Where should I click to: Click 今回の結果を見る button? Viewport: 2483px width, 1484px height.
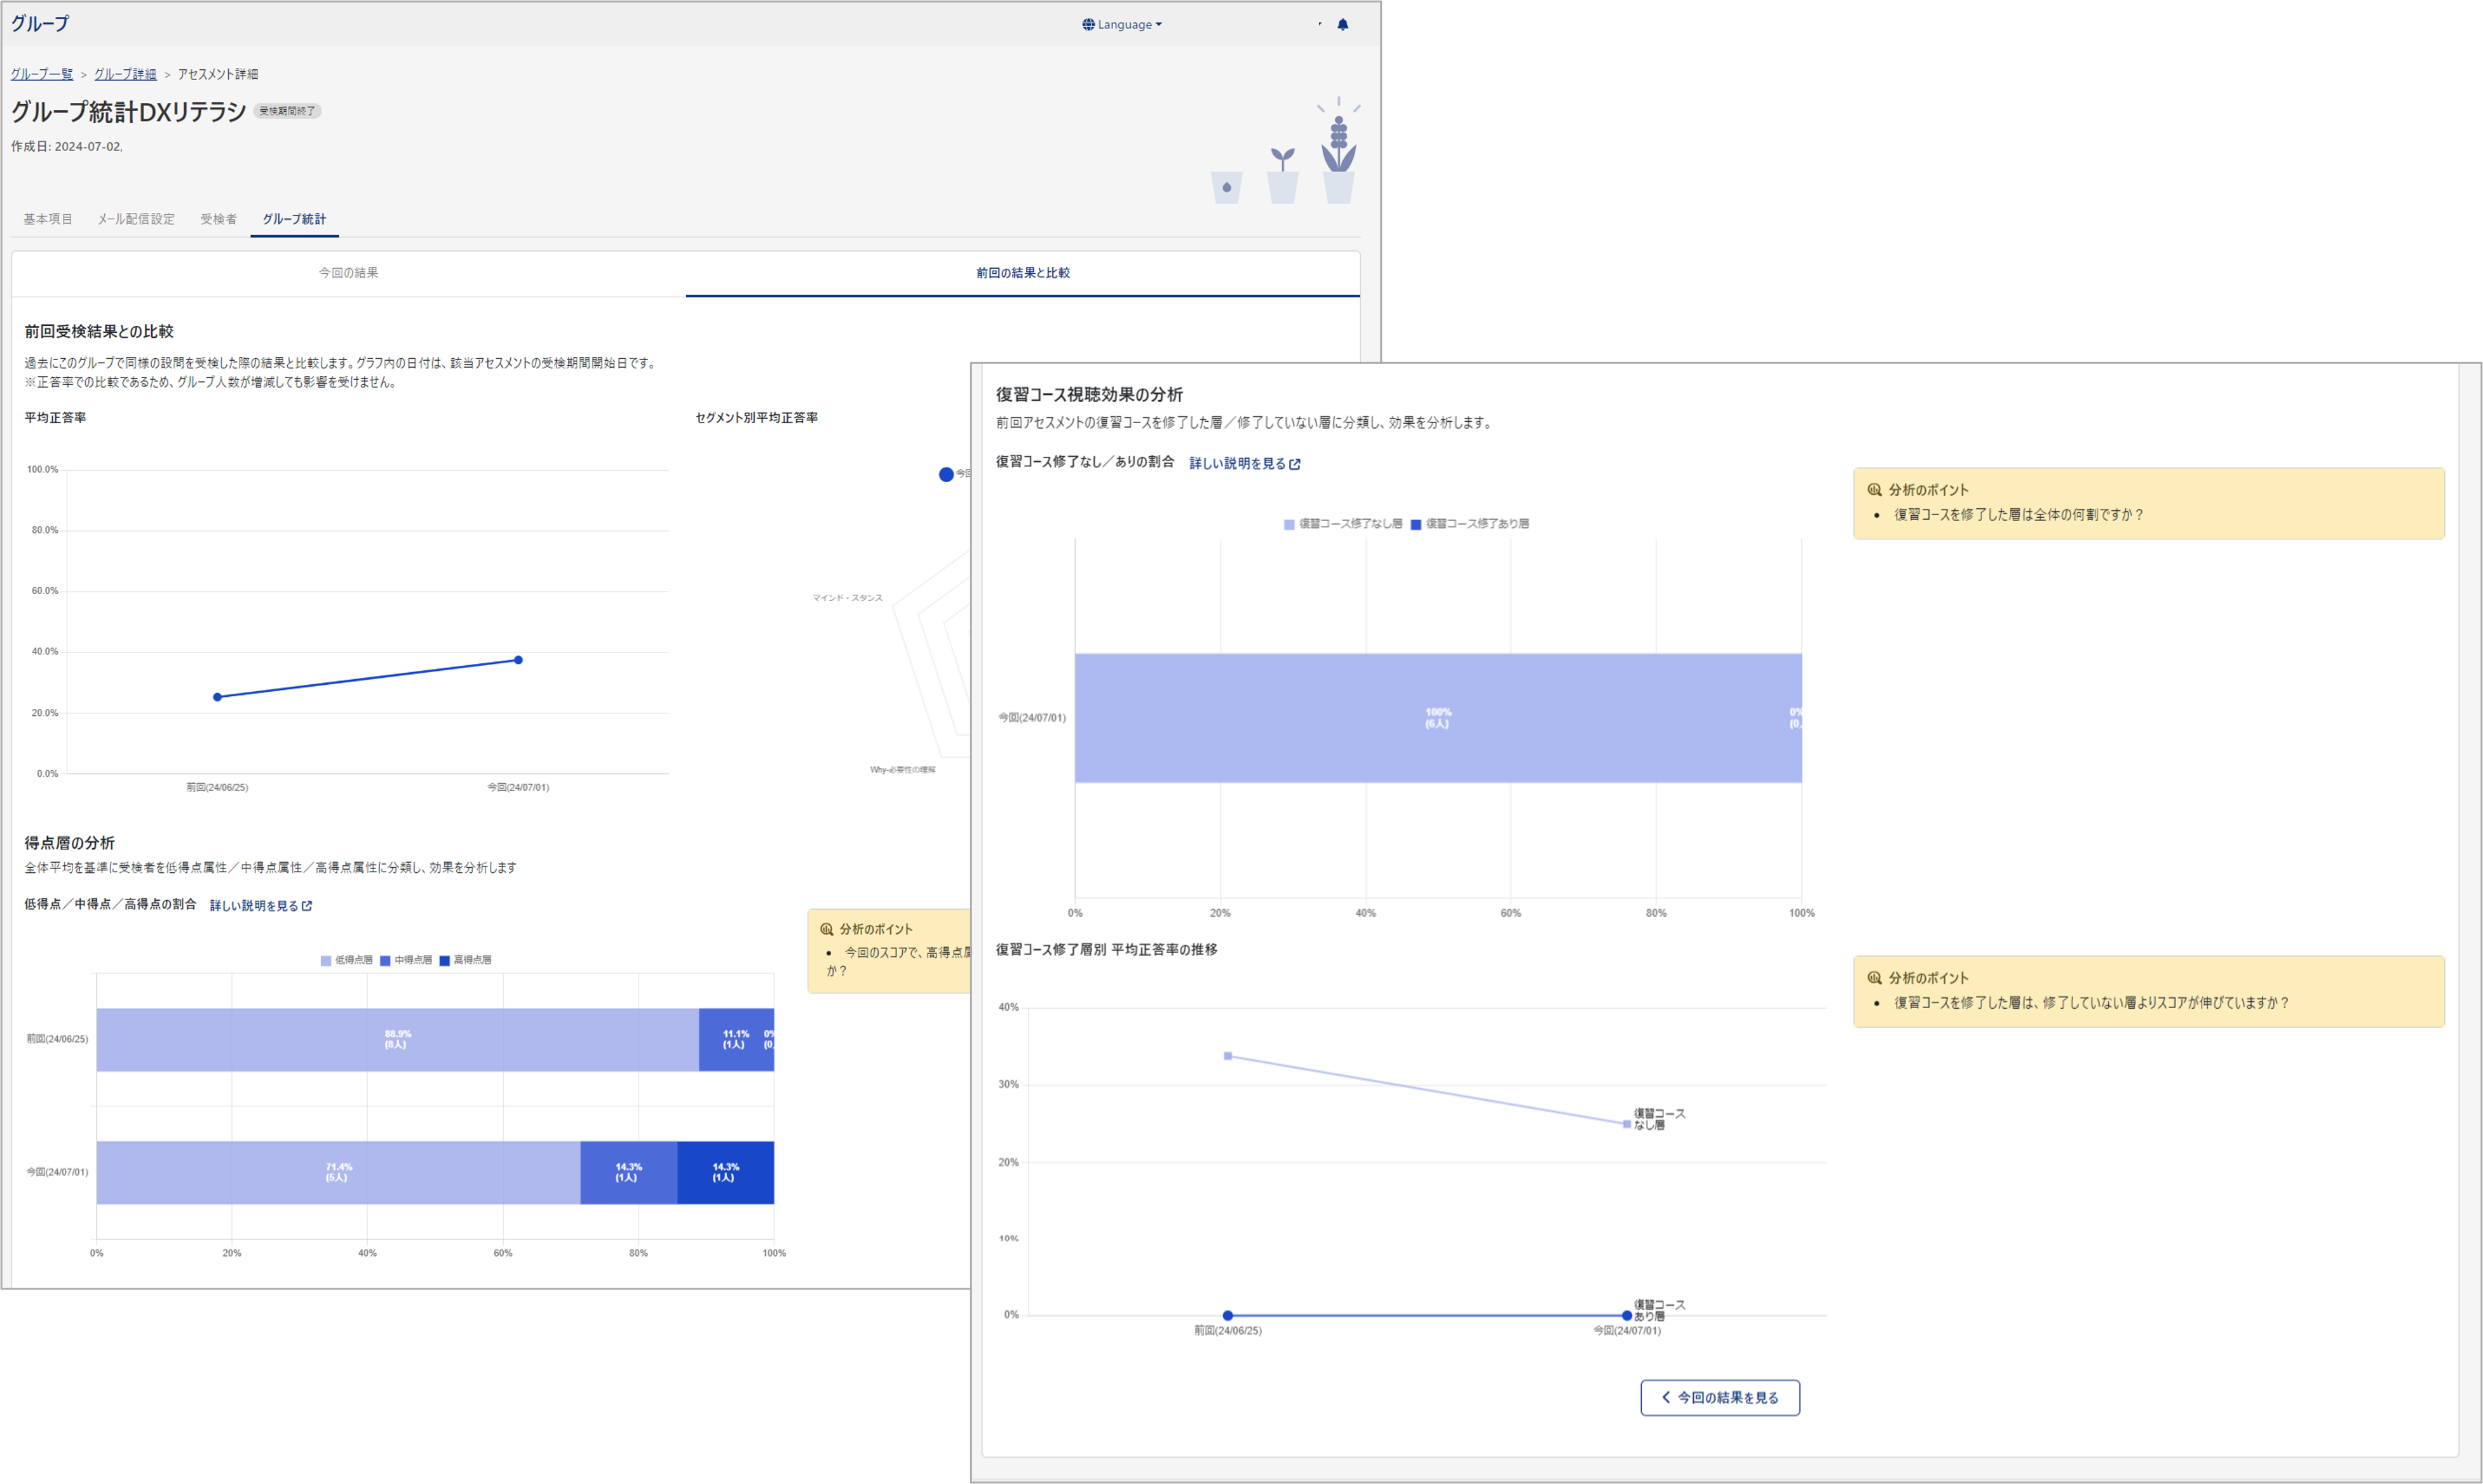pos(1720,1397)
